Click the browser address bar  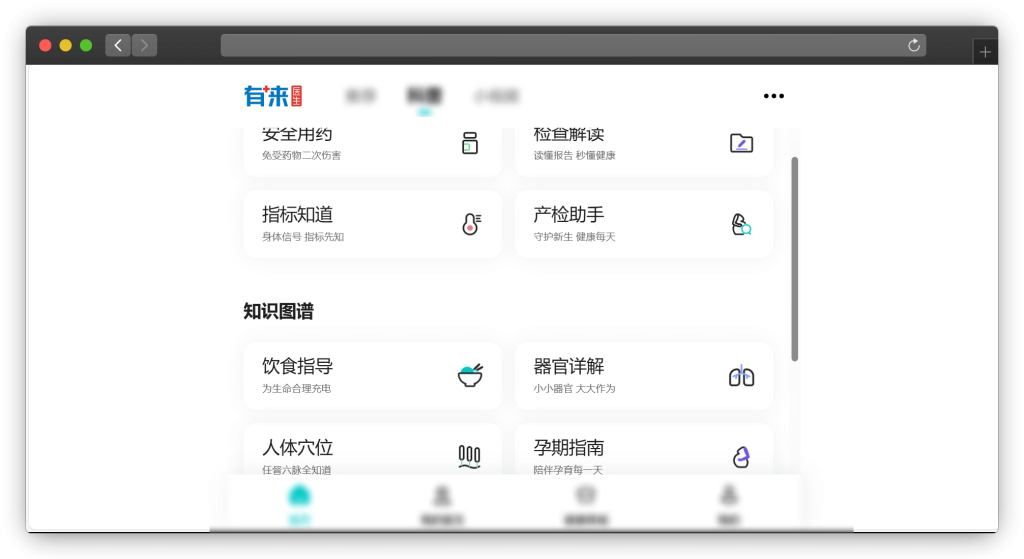pos(573,45)
